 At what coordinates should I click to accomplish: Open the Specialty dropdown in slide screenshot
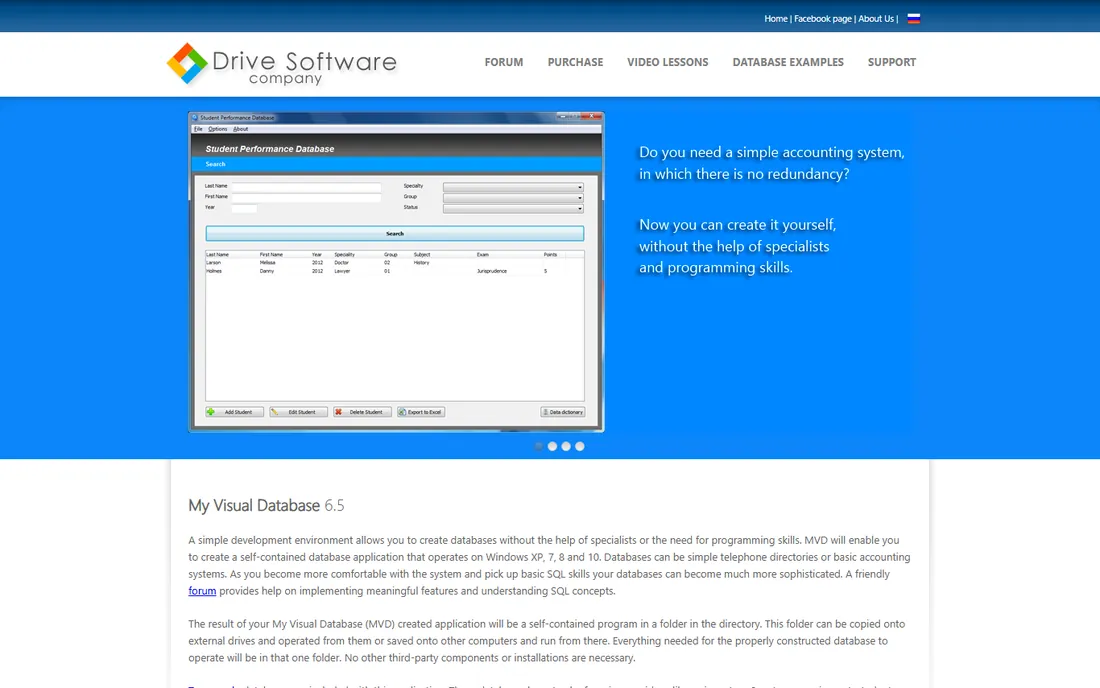(513, 187)
